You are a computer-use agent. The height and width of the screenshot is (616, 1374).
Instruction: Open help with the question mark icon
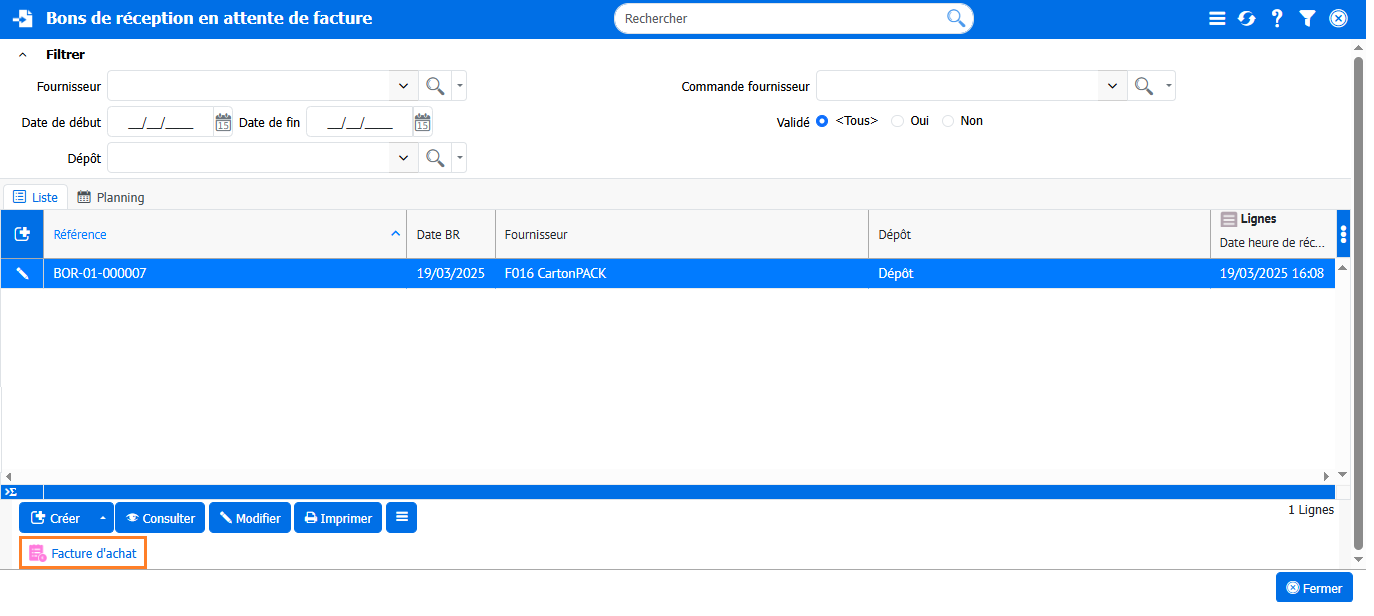pyautogui.click(x=1277, y=18)
